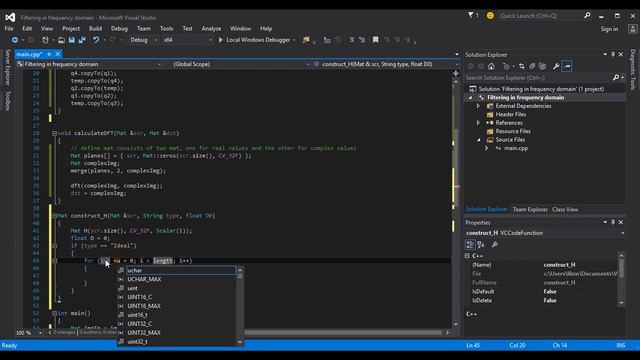Toggle Alphabetical sort in Properties panel
The height and width of the screenshot is (360, 640).
click(481, 244)
